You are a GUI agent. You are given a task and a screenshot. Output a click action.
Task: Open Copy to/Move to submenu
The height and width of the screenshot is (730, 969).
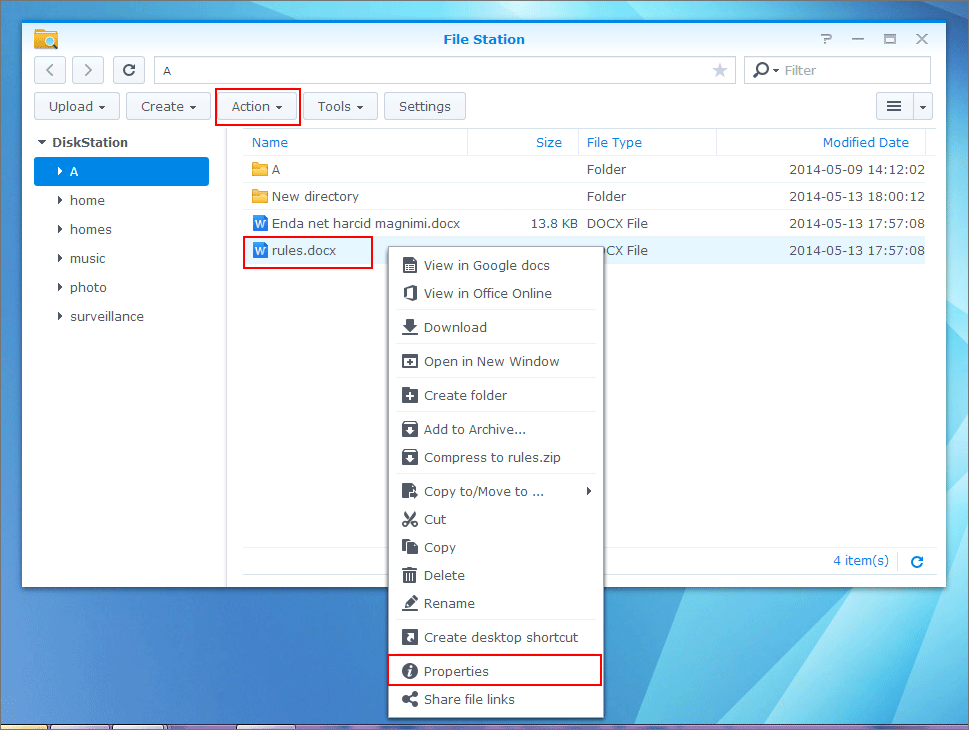[x=484, y=491]
